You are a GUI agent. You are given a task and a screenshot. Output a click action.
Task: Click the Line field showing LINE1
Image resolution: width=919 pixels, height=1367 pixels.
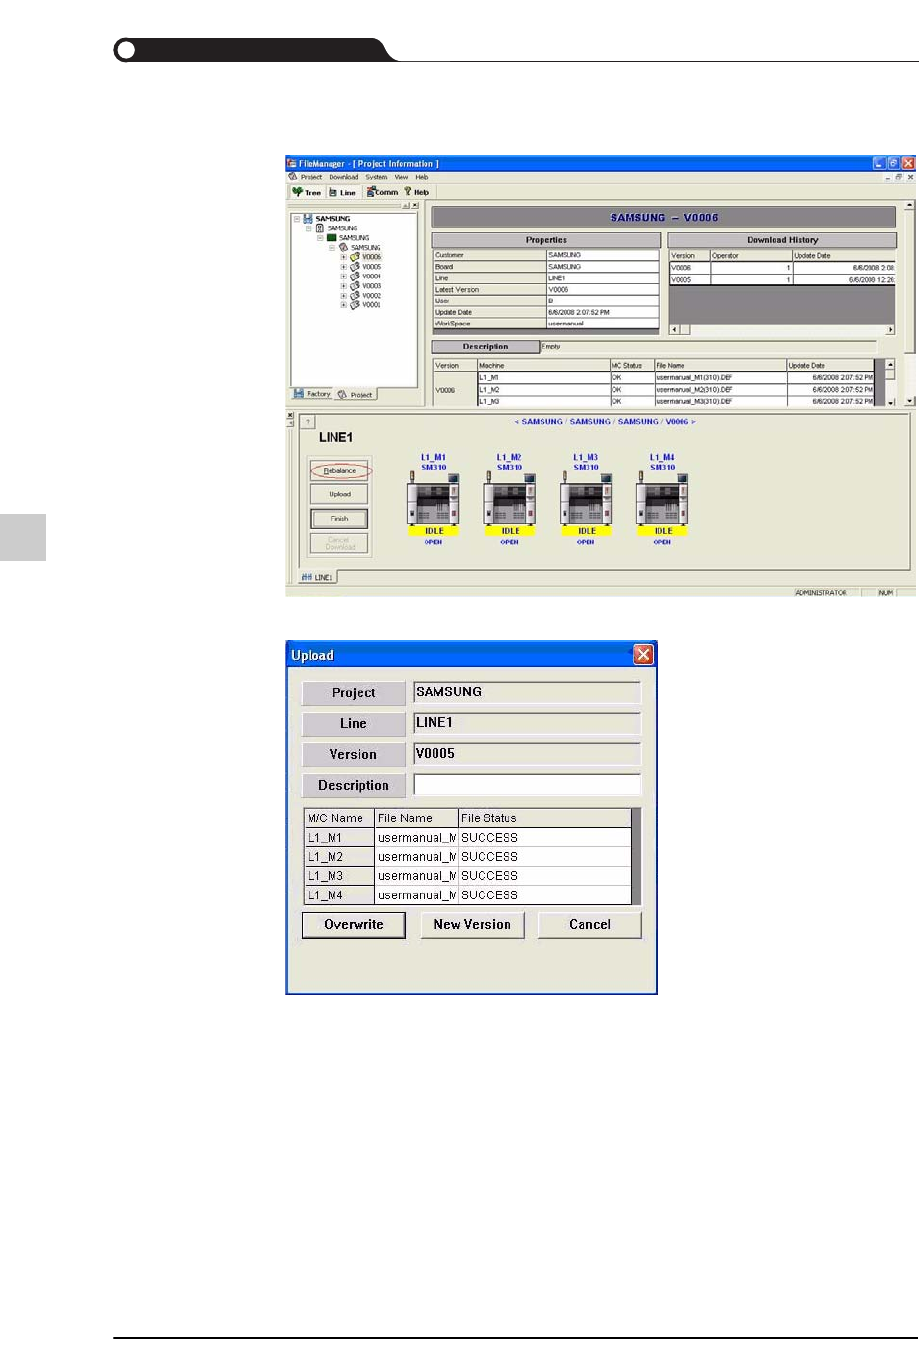(x=527, y=723)
